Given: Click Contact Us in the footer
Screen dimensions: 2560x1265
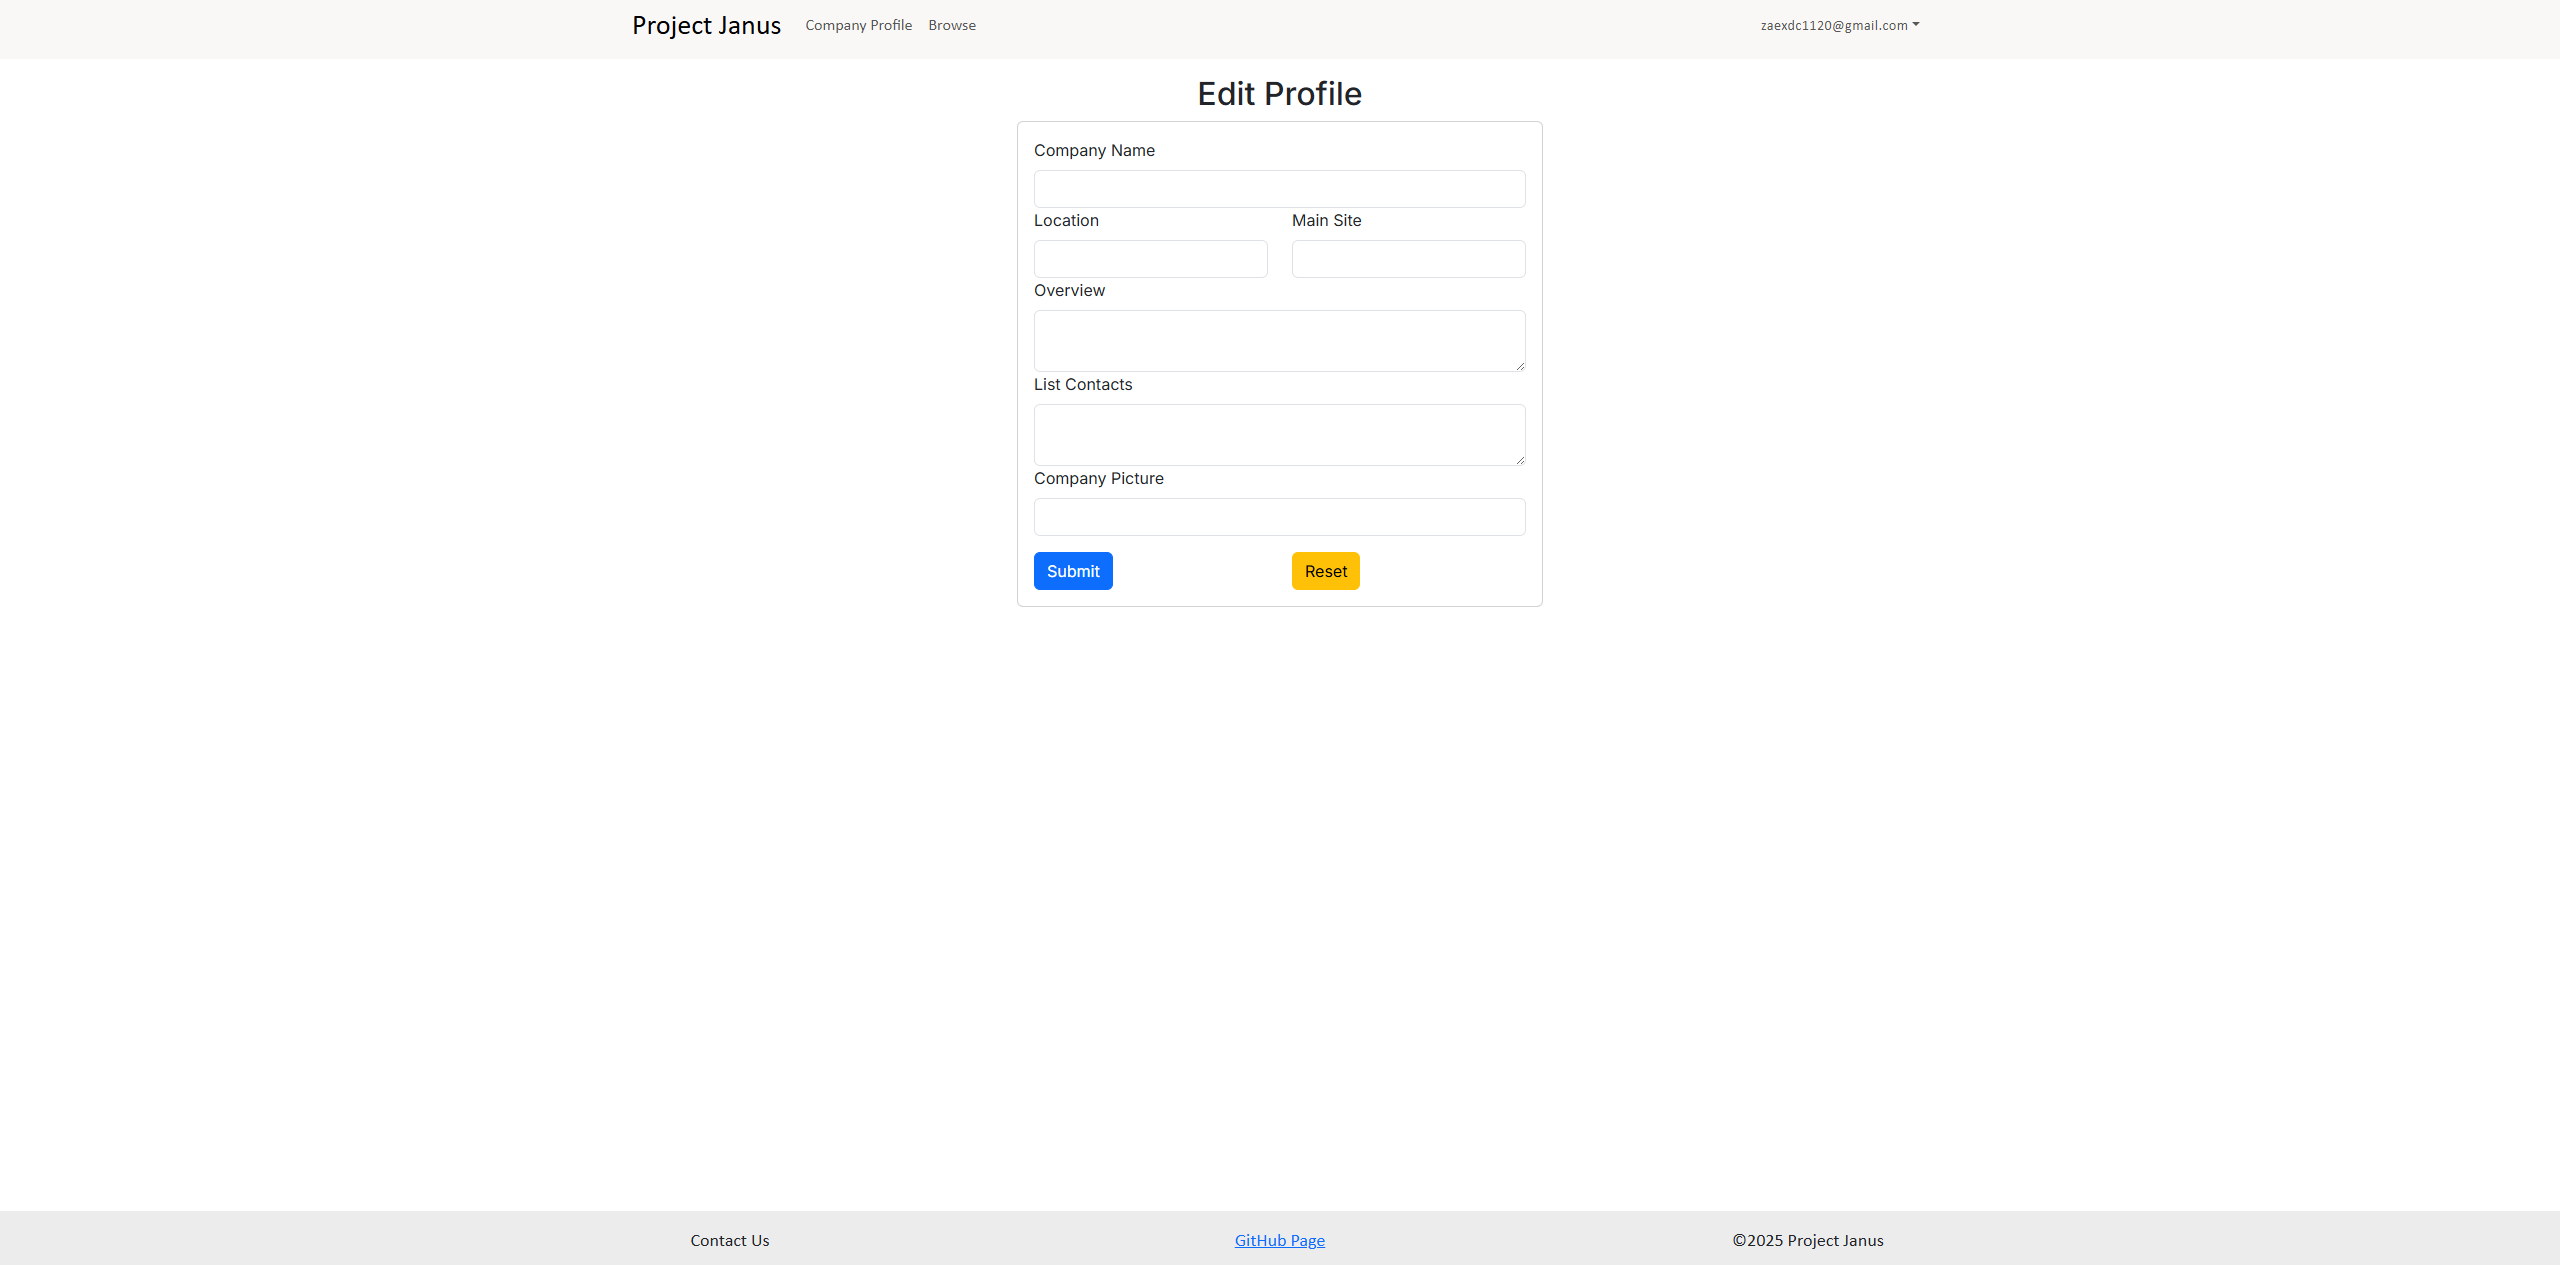Looking at the screenshot, I should [x=729, y=1240].
